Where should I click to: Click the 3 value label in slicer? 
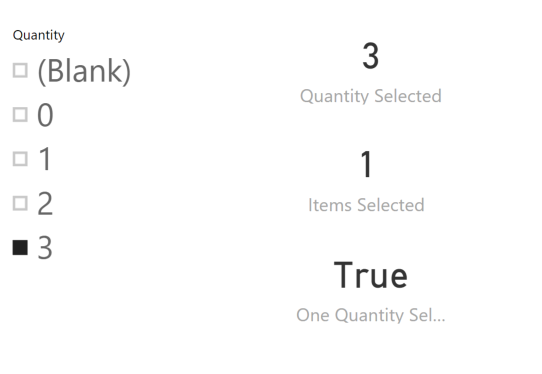(x=45, y=248)
